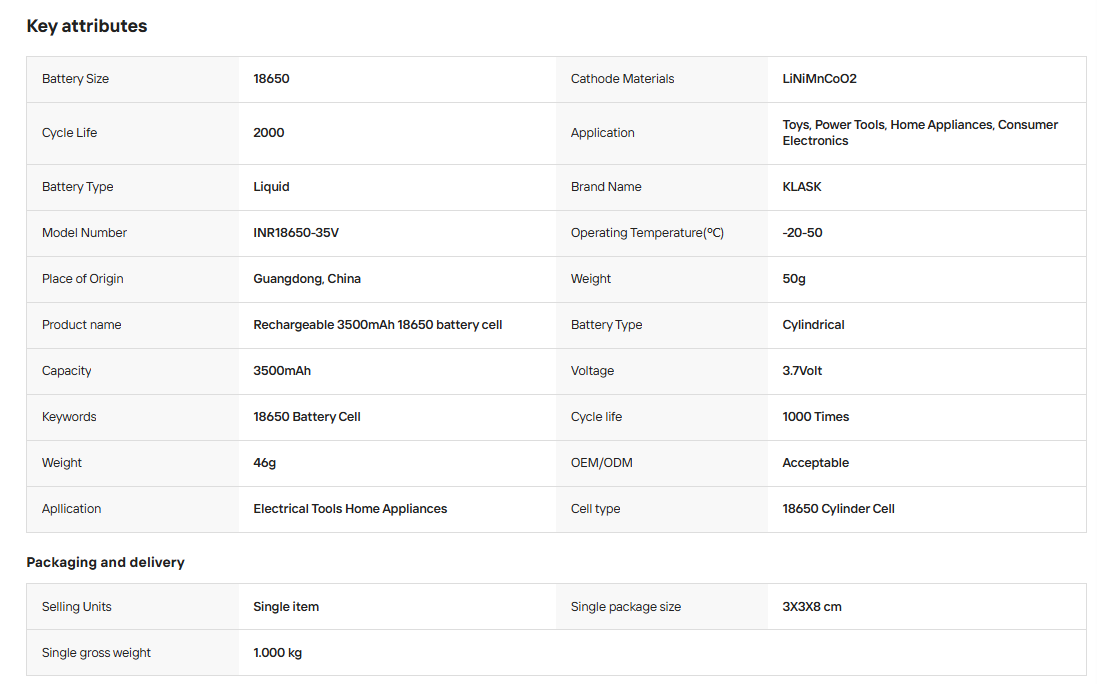The image size is (1097, 684).
Task: Click the Voltage value 3.7Volt
Action: pyautogui.click(x=802, y=371)
